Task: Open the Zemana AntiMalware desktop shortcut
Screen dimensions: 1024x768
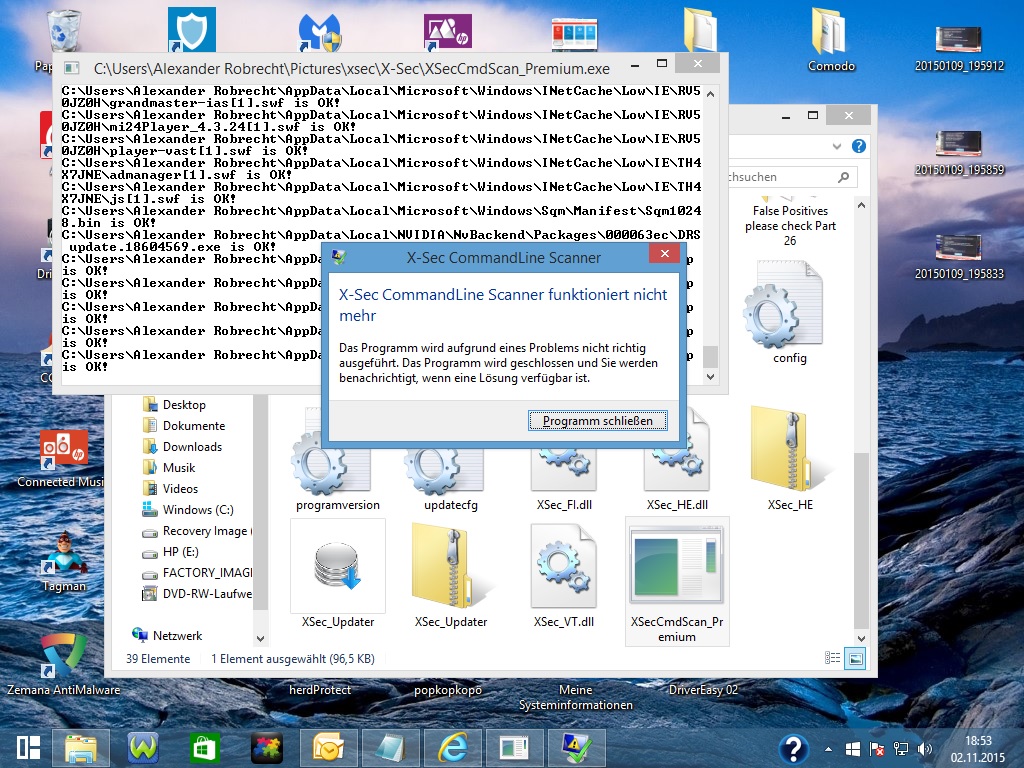Action: point(63,665)
